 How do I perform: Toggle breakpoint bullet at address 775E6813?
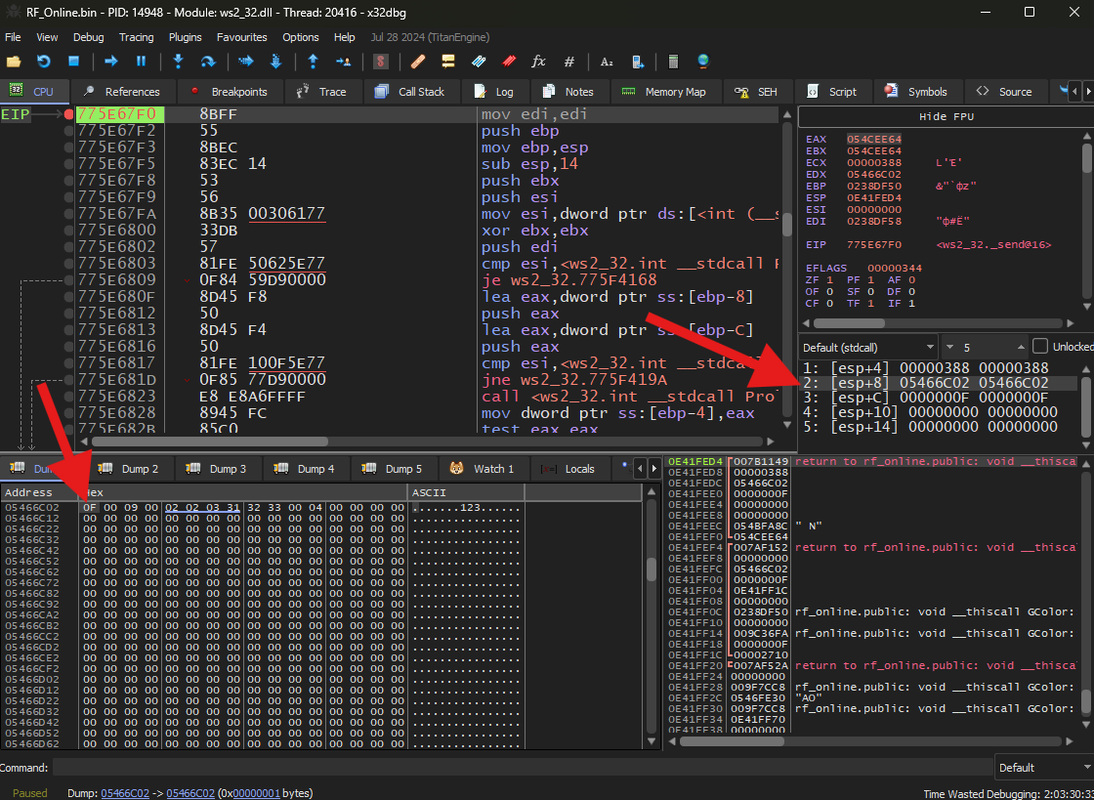[68, 330]
